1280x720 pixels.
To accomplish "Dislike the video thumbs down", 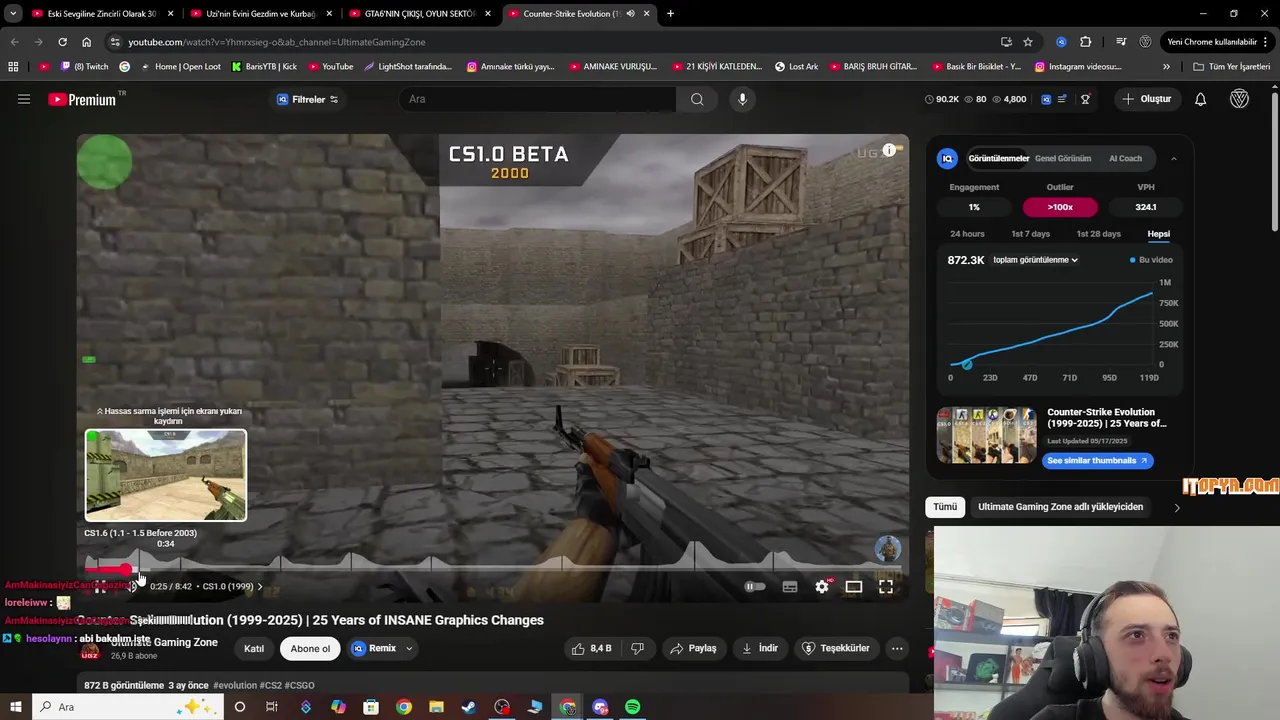I will coord(637,649).
